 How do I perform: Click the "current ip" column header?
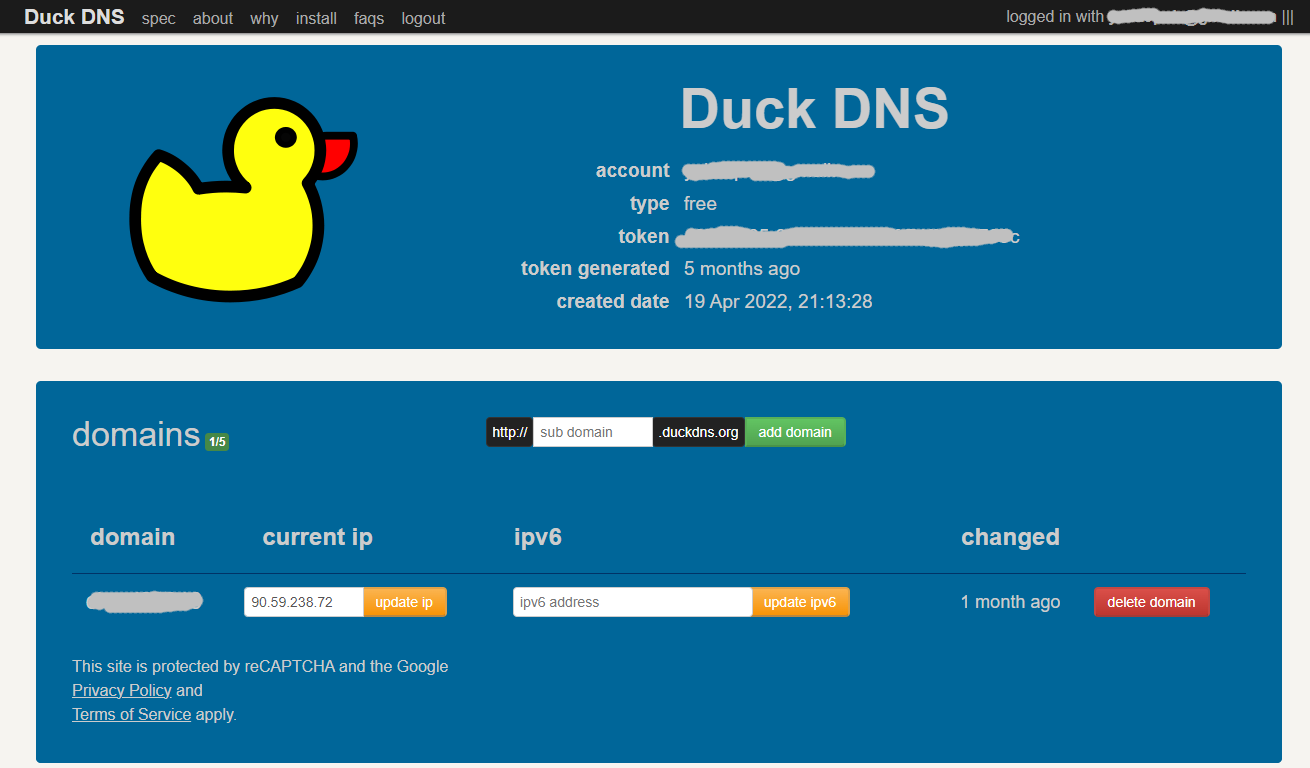click(x=318, y=537)
